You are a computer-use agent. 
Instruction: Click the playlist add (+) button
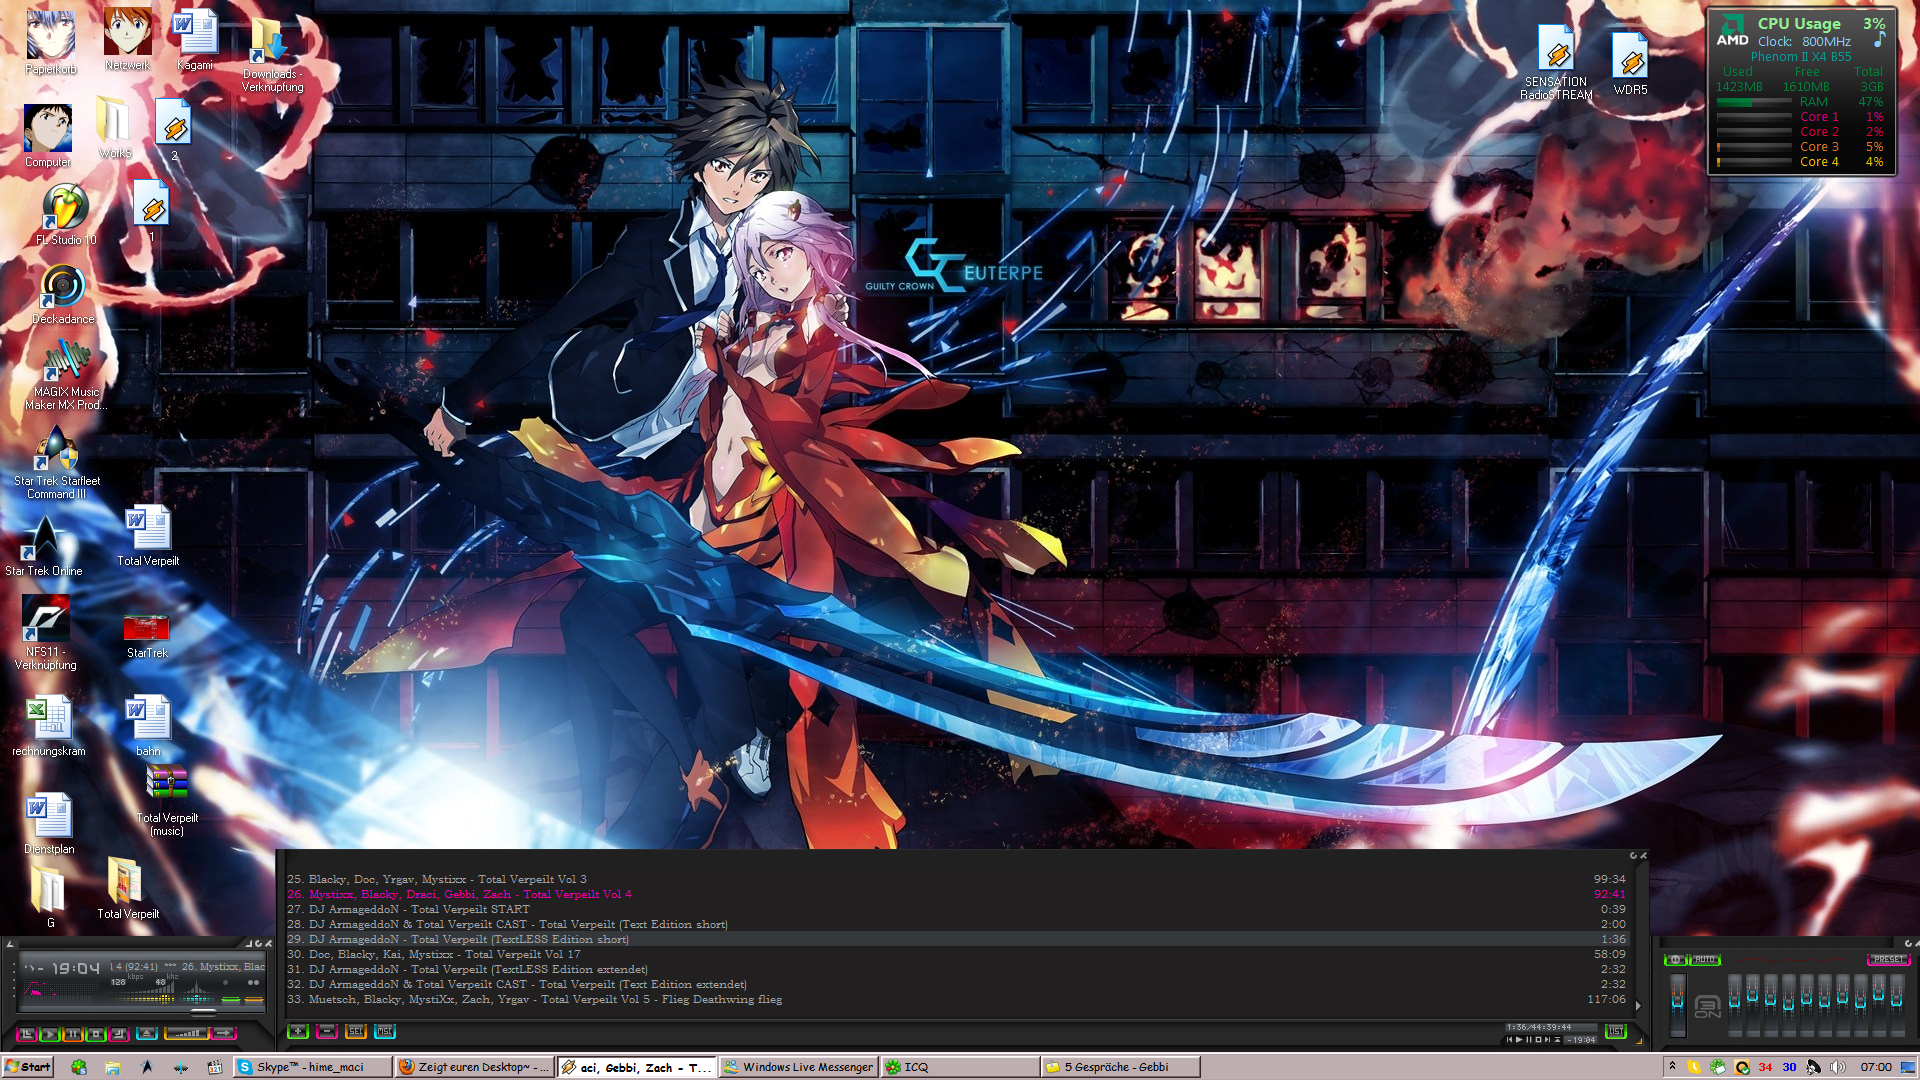(x=297, y=1031)
